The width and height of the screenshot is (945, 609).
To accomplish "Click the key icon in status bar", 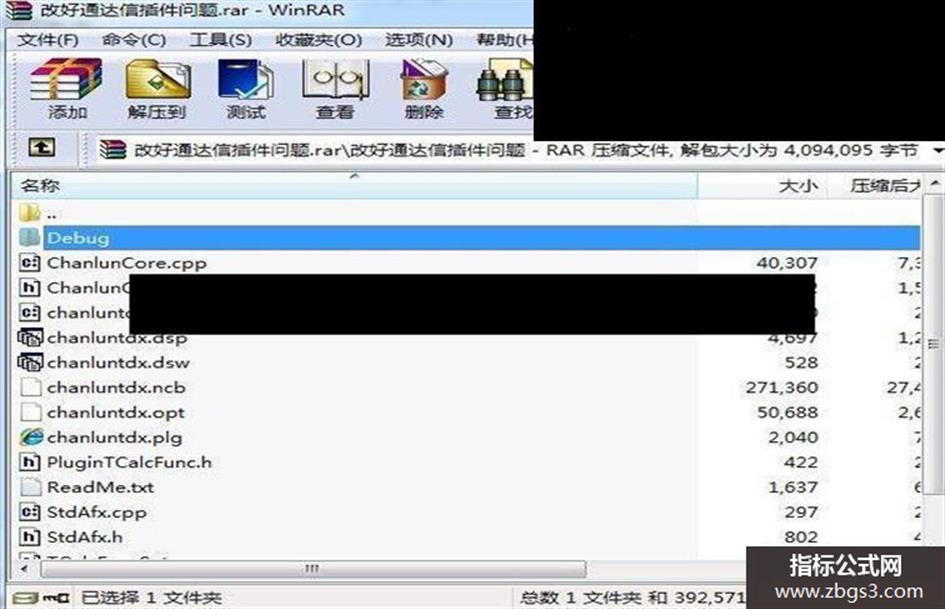I will tap(56, 598).
